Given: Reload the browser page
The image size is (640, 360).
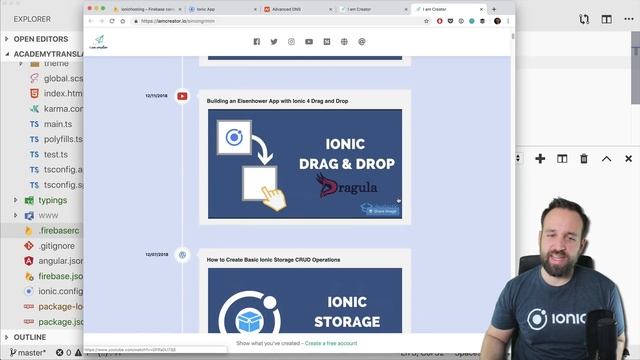Looking at the screenshot, I should tap(112, 21).
